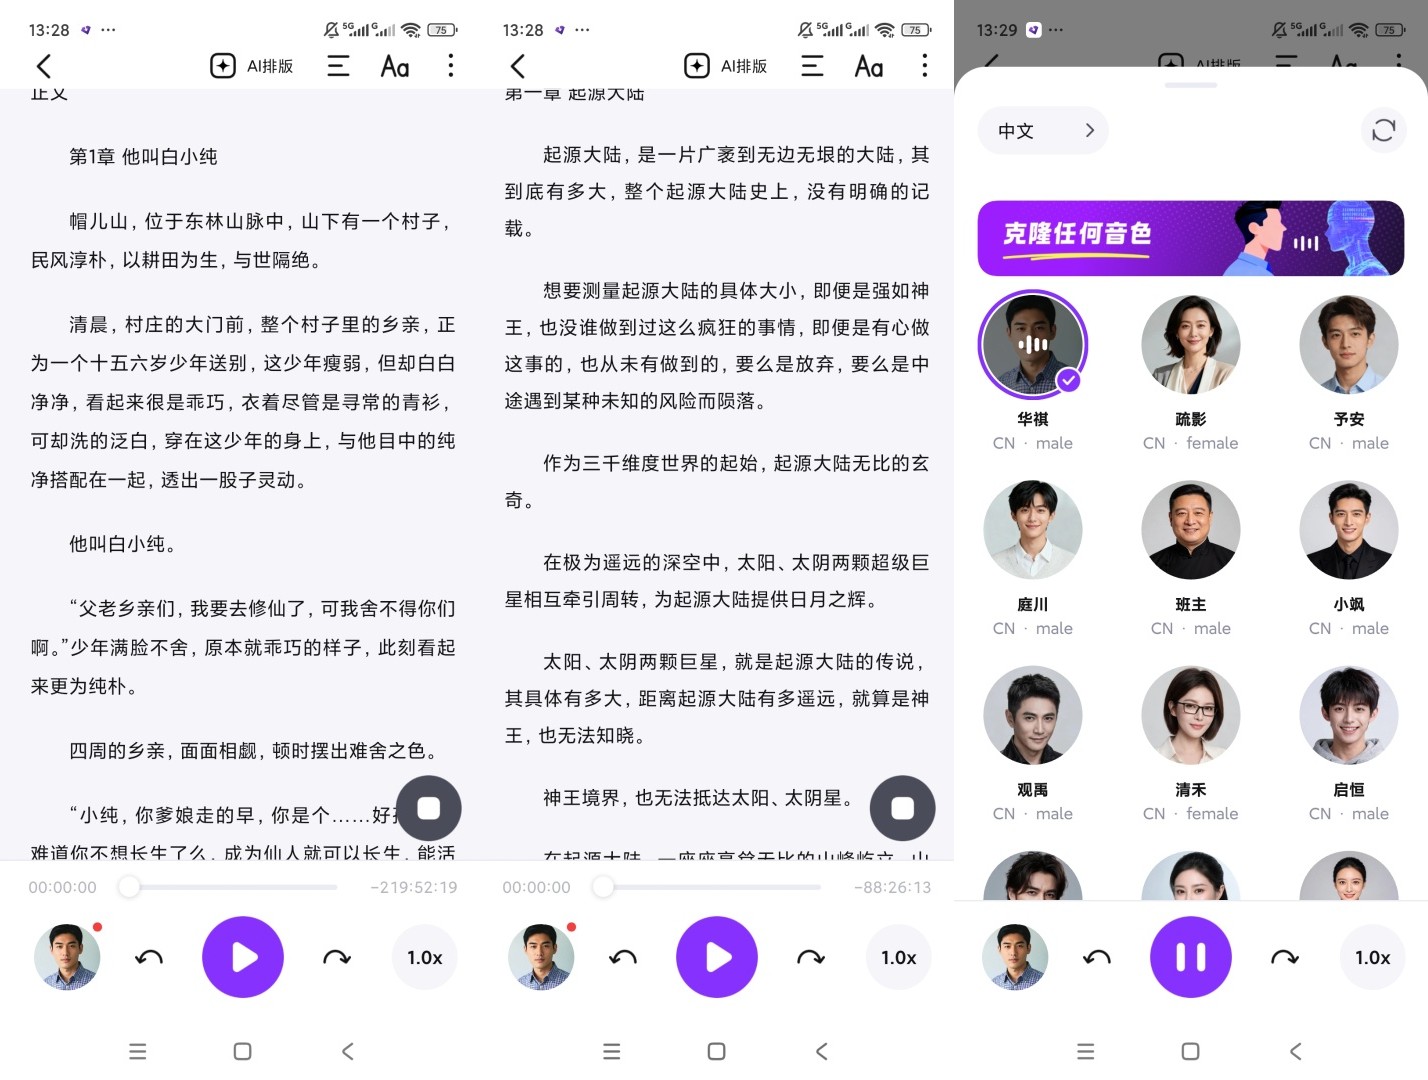This screenshot has height=1080, width=1428.
Task: Tap voice avatar in middle screen player
Action: click(541, 957)
